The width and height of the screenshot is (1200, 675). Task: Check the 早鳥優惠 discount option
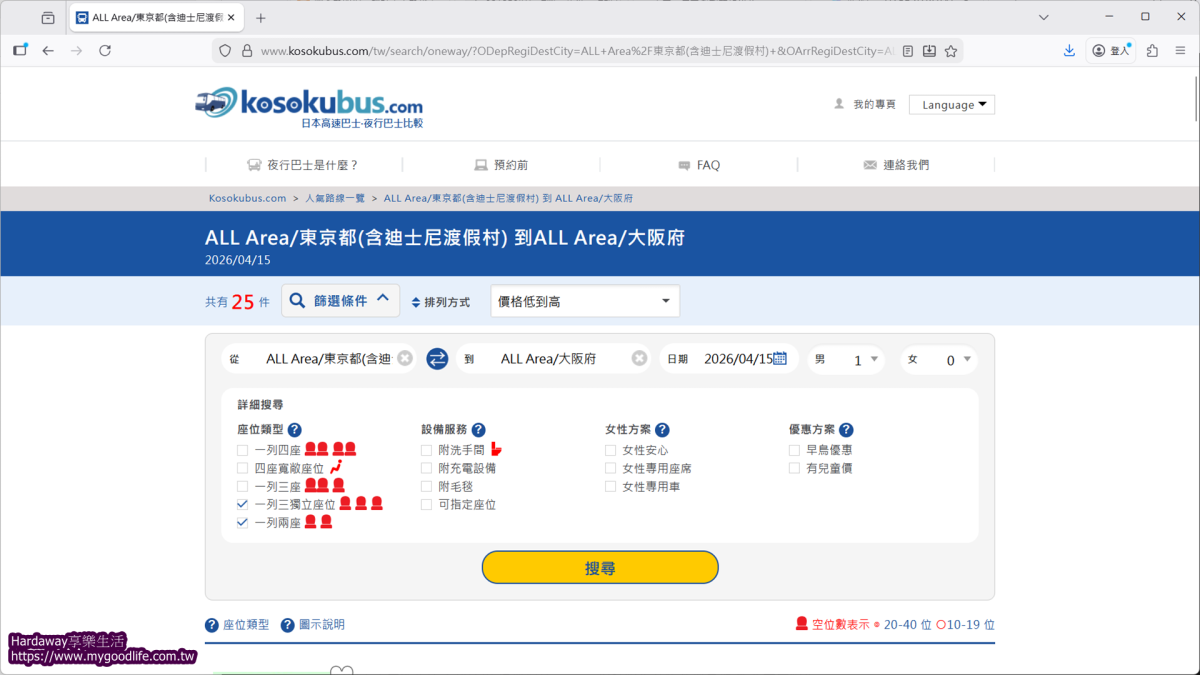(x=794, y=450)
